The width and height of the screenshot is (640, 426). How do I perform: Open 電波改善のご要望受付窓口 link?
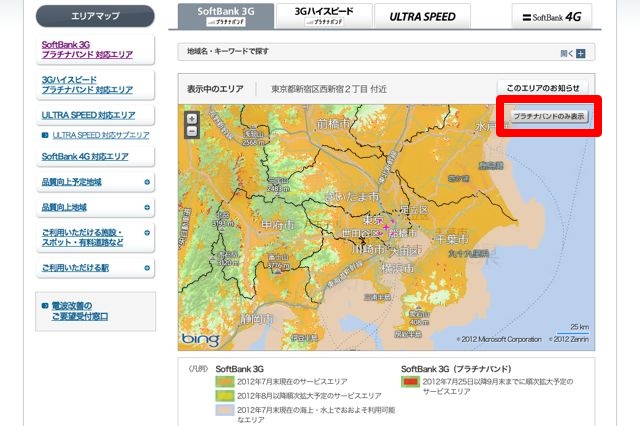click(80, 311)
